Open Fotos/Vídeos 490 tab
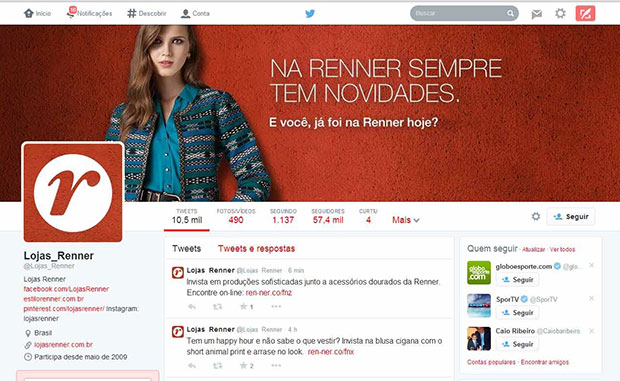Screen dimensions: 620x381 (x=236, y=217)
